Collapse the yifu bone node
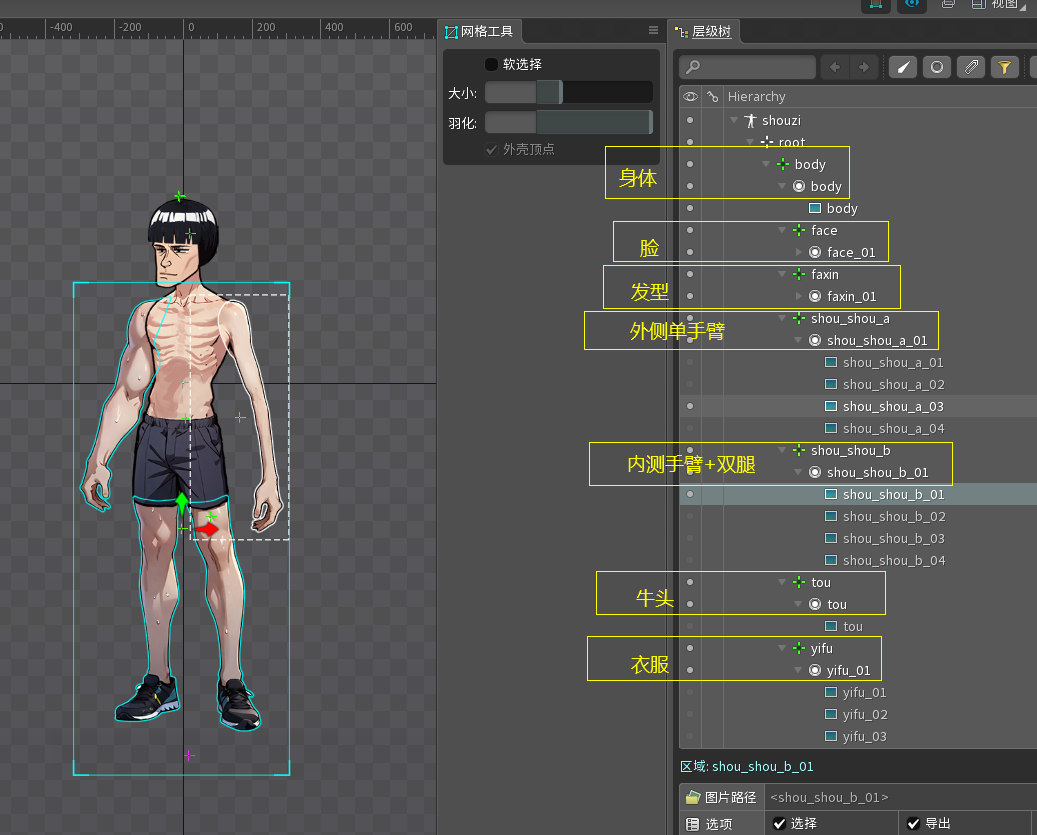This screenshot has width=1037, height=835. point(783,648)
